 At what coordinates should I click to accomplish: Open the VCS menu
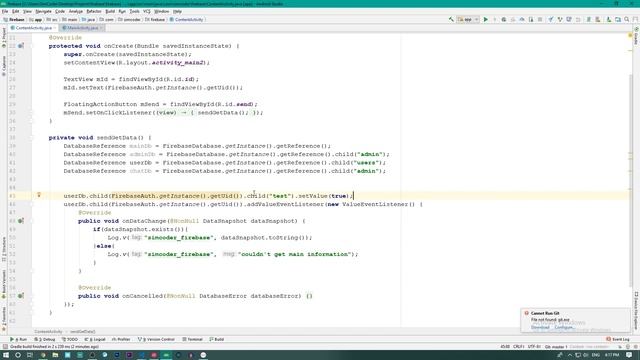coord(147,11)
